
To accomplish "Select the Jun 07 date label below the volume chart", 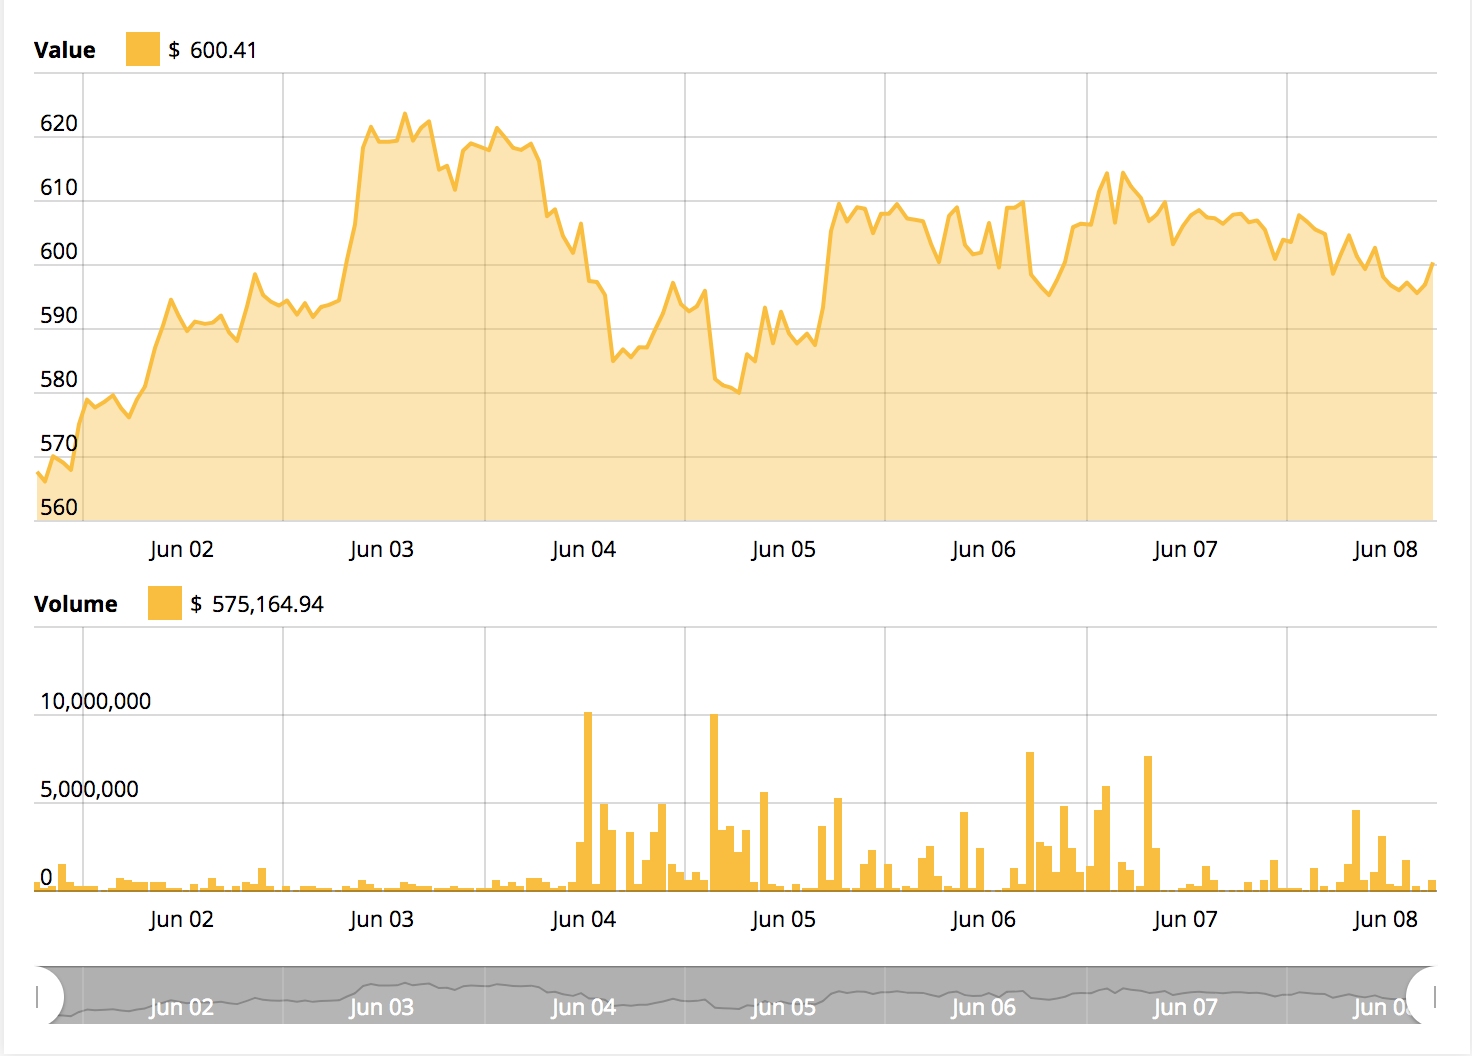I will (x=1185, y=917).
